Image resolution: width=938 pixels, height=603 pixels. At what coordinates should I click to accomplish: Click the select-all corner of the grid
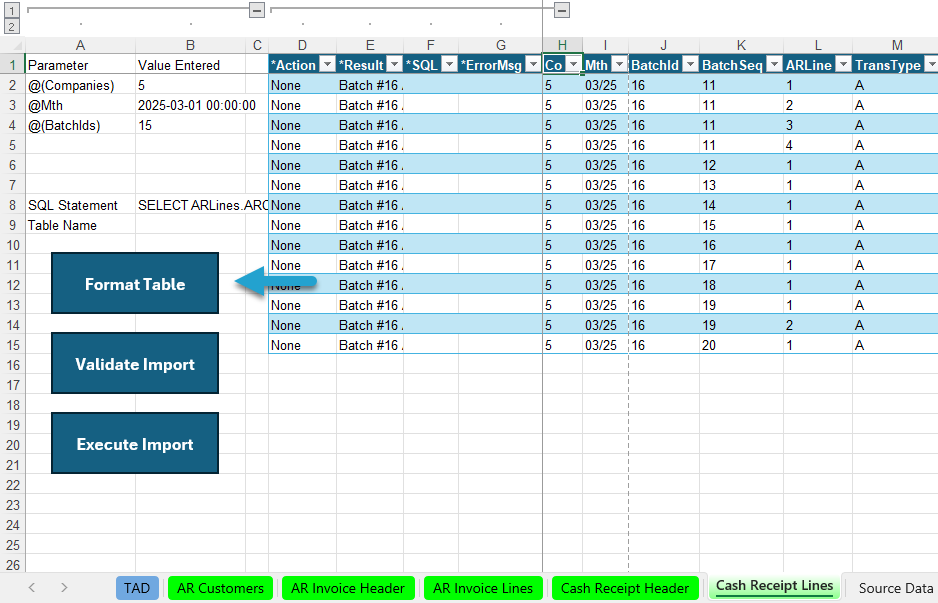(x=13, y=45)
